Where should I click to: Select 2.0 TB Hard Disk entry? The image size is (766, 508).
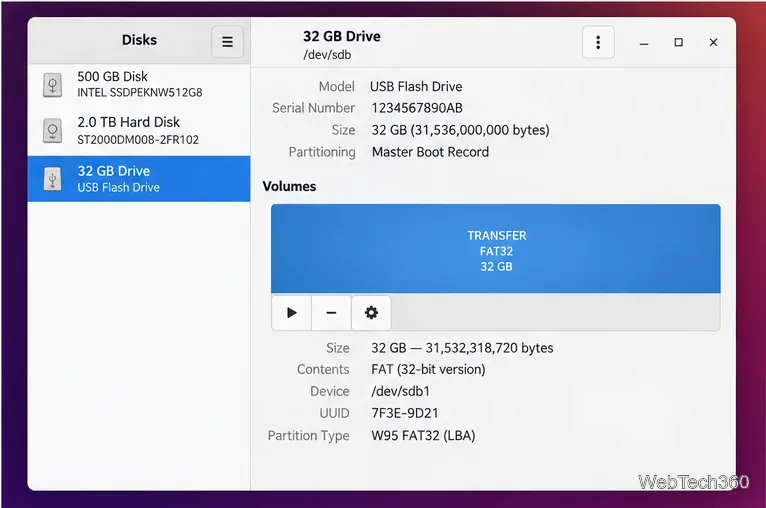[139, 131]
